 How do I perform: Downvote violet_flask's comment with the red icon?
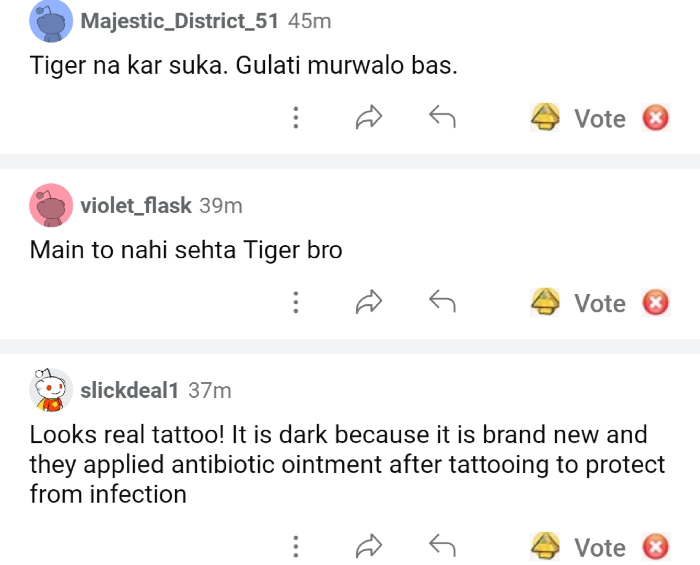655,303
